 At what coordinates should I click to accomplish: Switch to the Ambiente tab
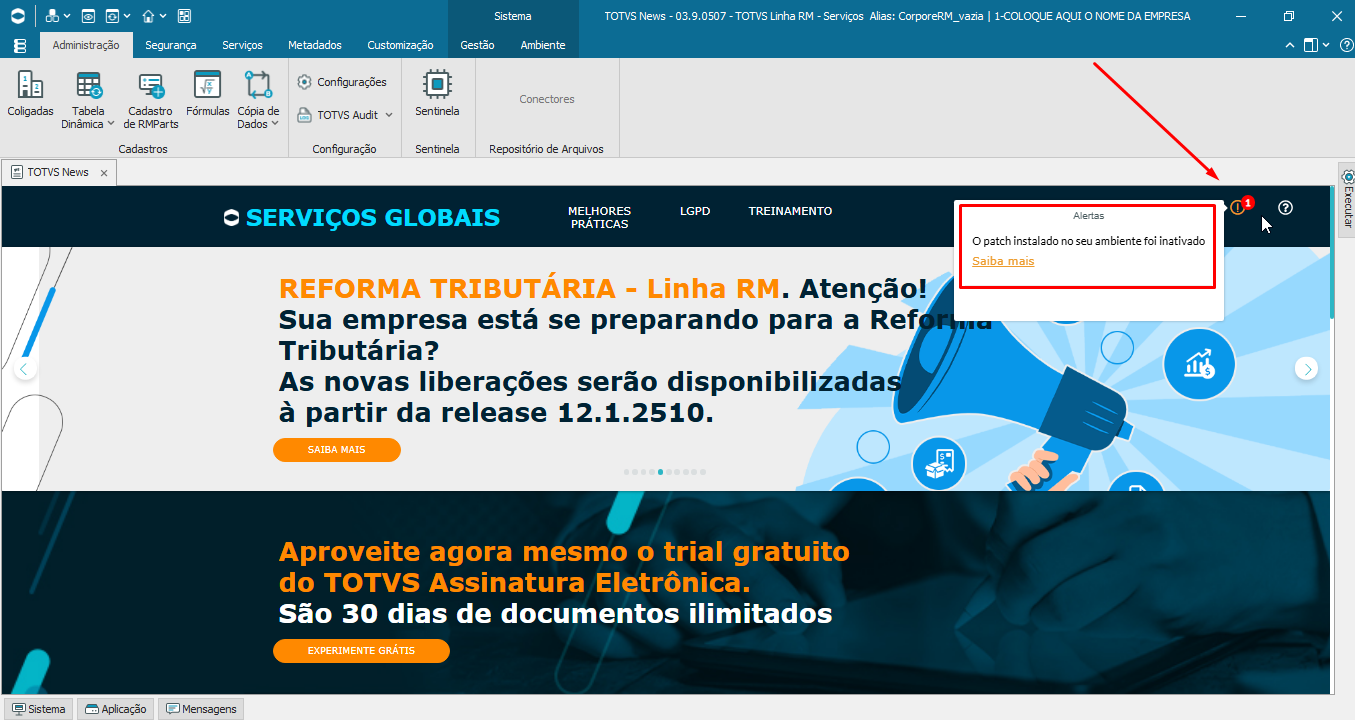pos(543,45)
